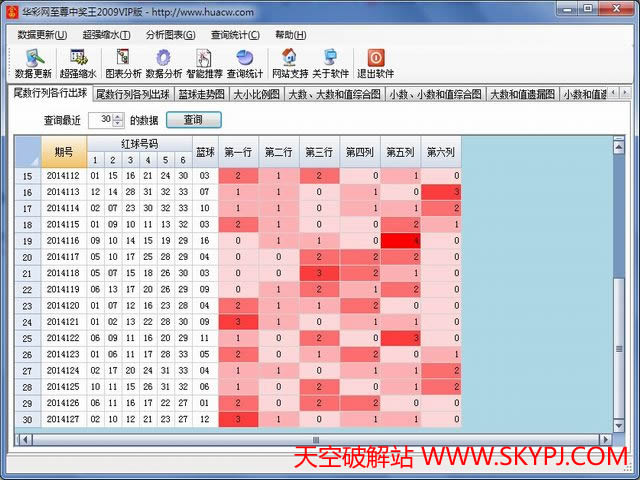
Task: Open the 分析图表(G) menu
Action: [x=172, y=34]
